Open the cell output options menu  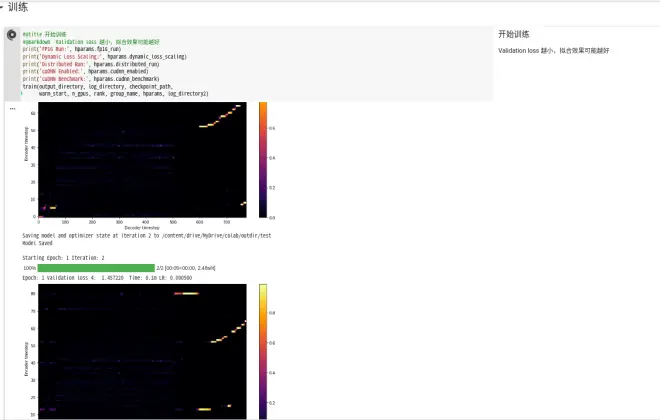(x=13, y=109)
